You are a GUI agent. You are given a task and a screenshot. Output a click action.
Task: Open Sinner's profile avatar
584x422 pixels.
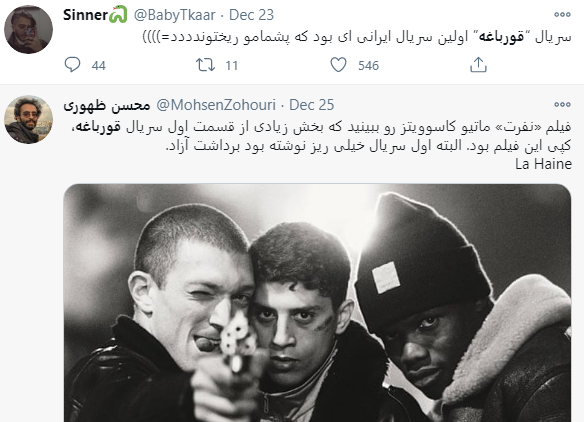pos(28,29)
